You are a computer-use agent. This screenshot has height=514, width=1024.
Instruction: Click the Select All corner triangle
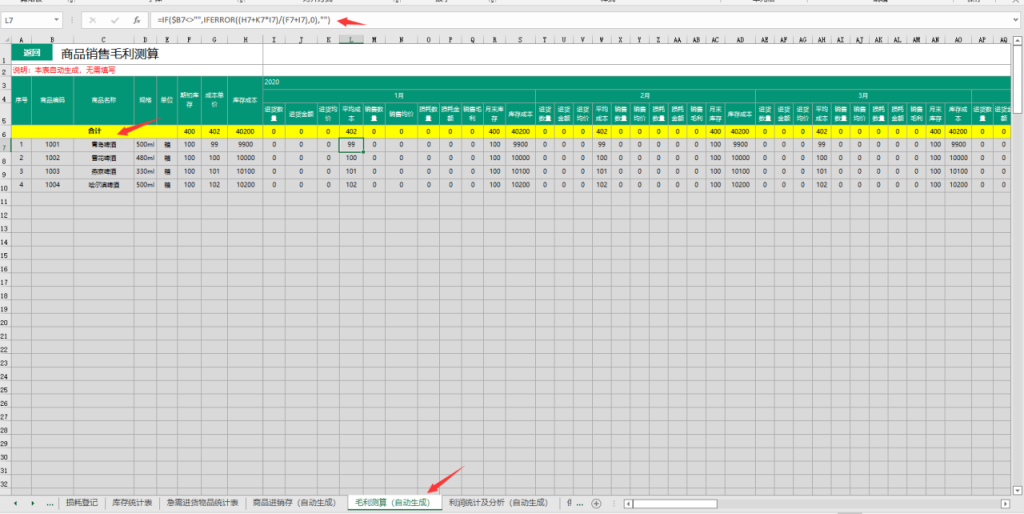point(5,39)
